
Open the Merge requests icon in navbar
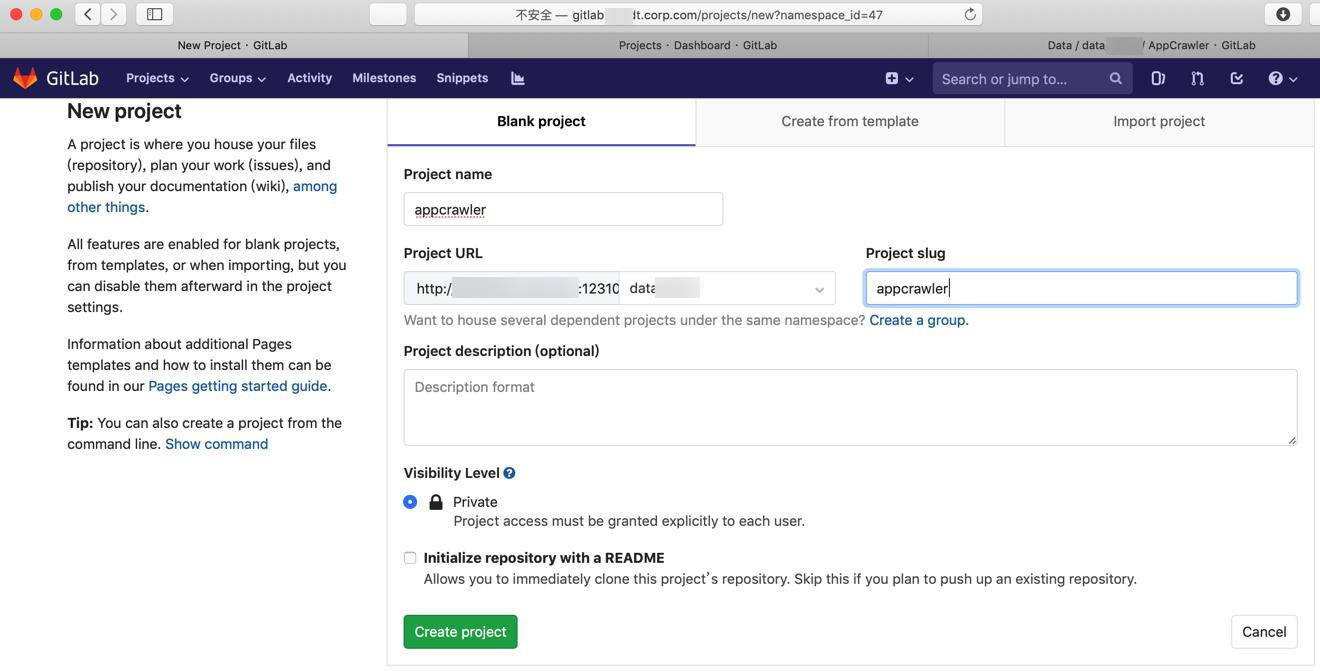(1197, 78)
